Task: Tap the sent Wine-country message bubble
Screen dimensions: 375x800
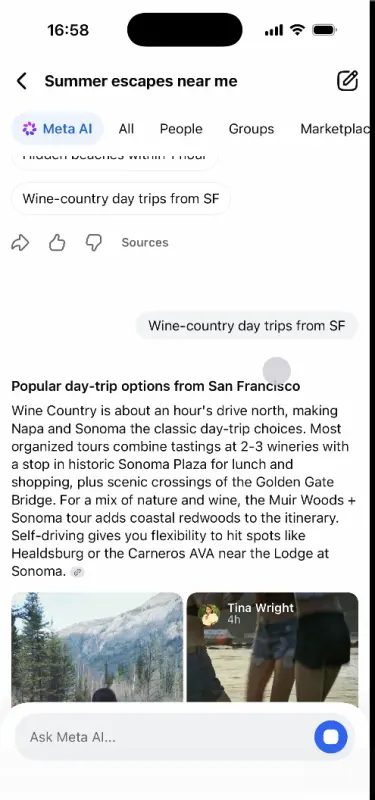Action: tap(247, 326)
